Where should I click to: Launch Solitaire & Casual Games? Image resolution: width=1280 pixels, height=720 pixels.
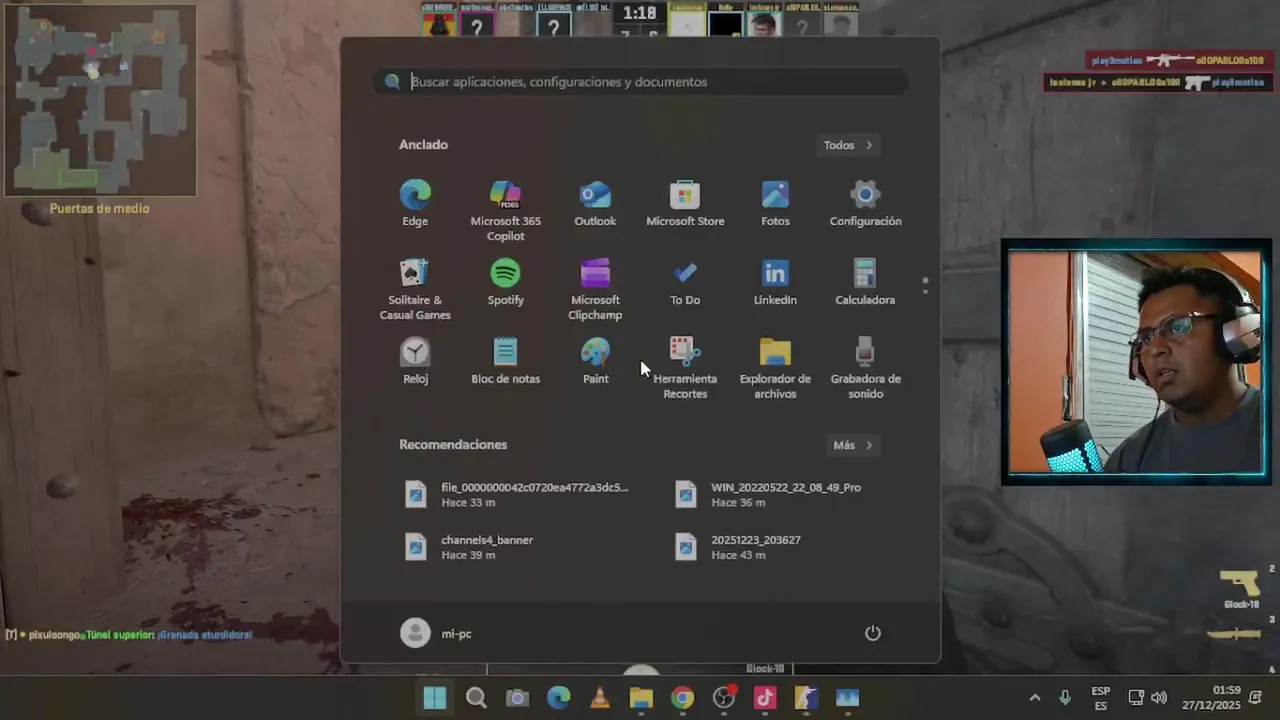click(x=415, y=290)
